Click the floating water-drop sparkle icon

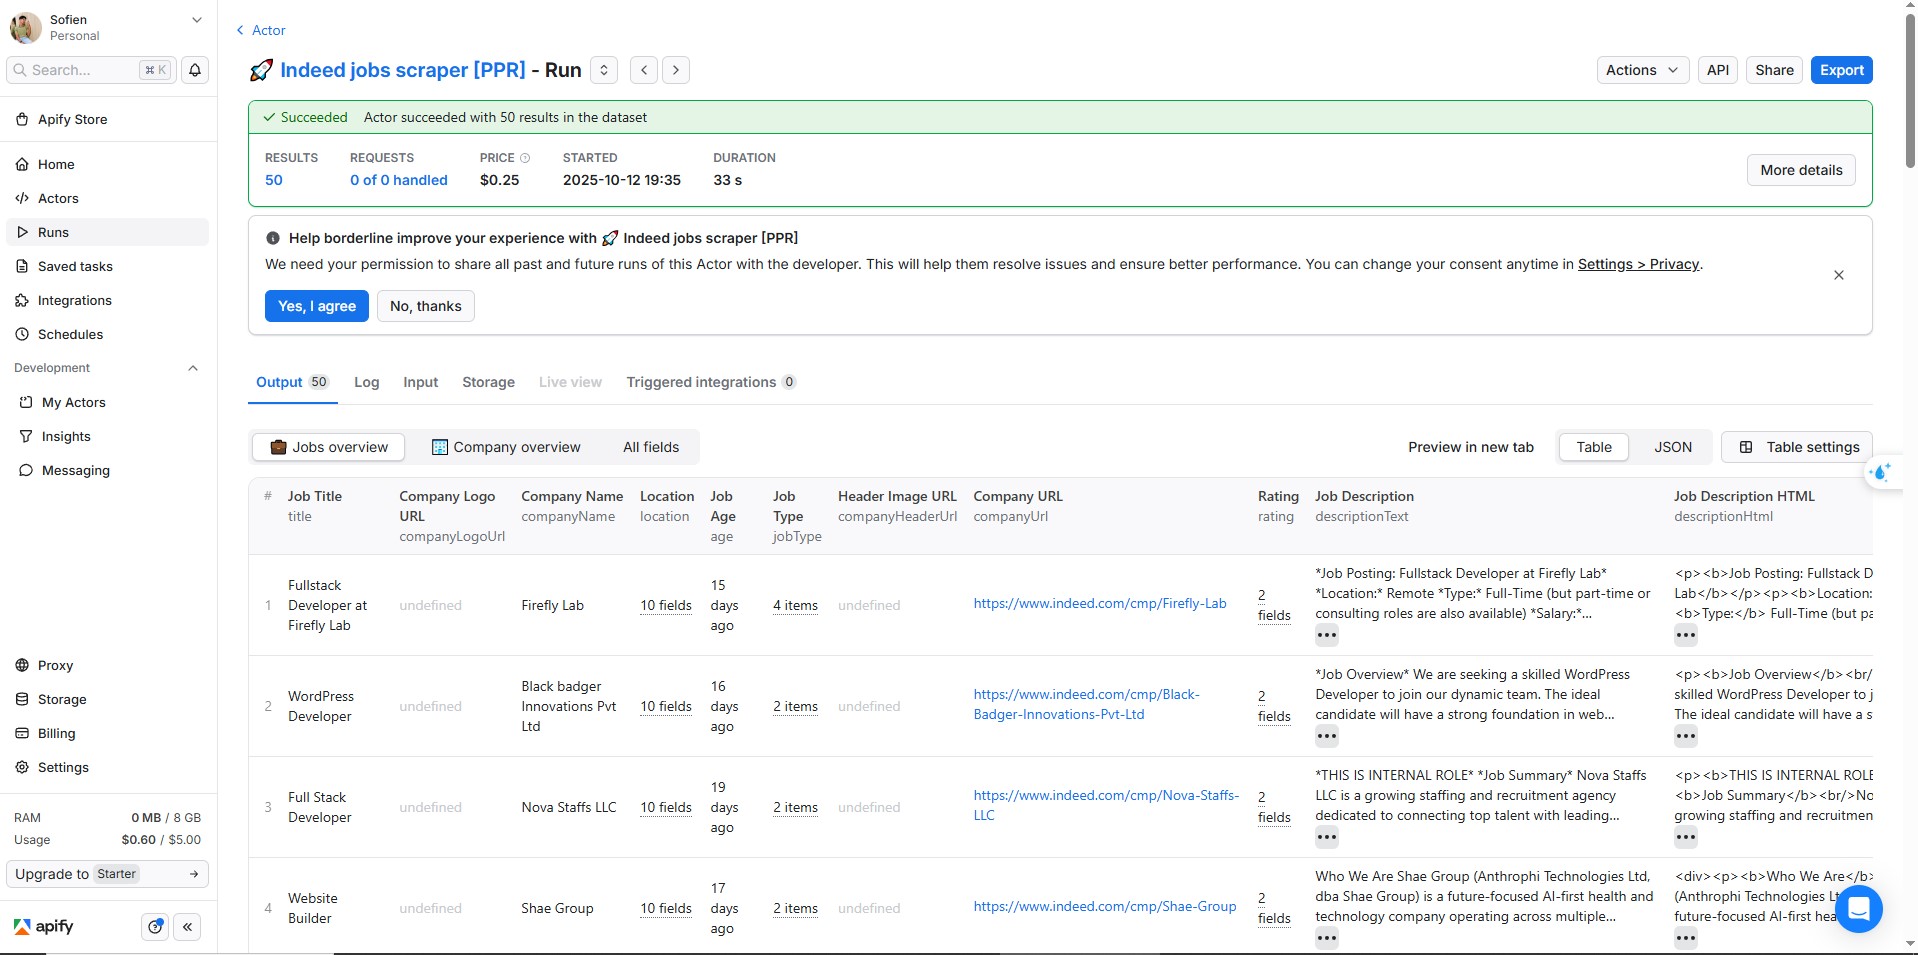[1881, 472]
